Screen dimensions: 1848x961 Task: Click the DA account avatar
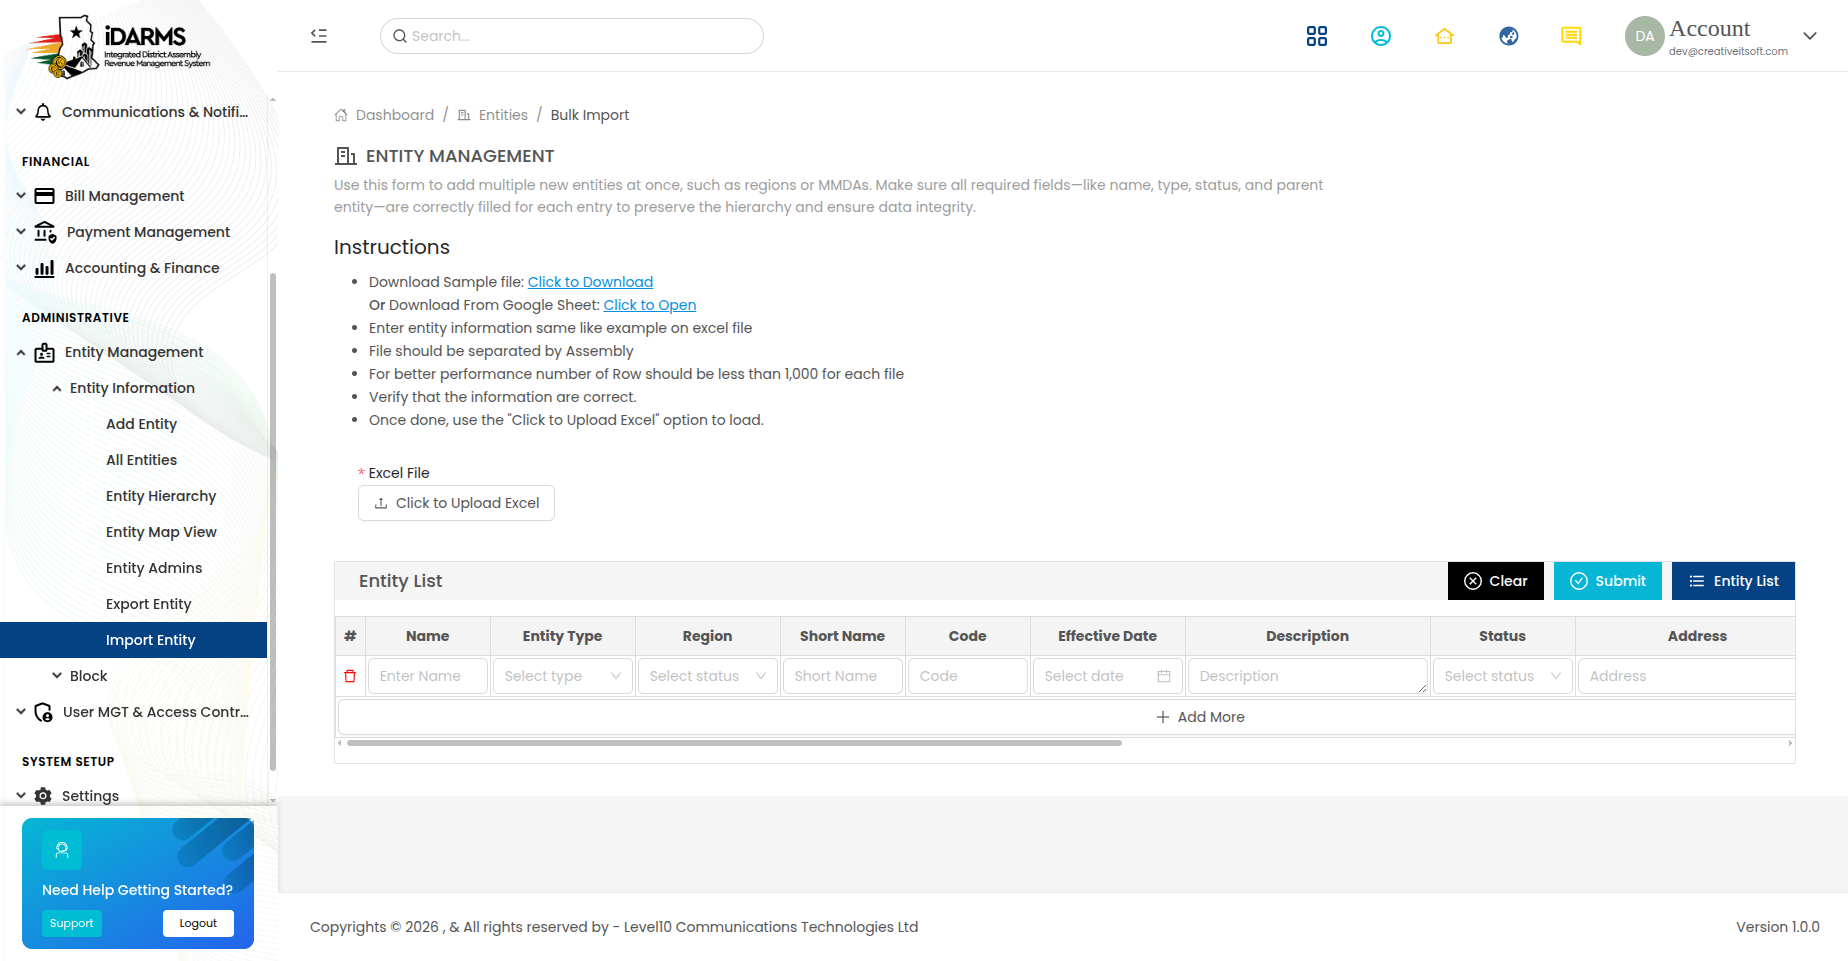pos(1644,36)
